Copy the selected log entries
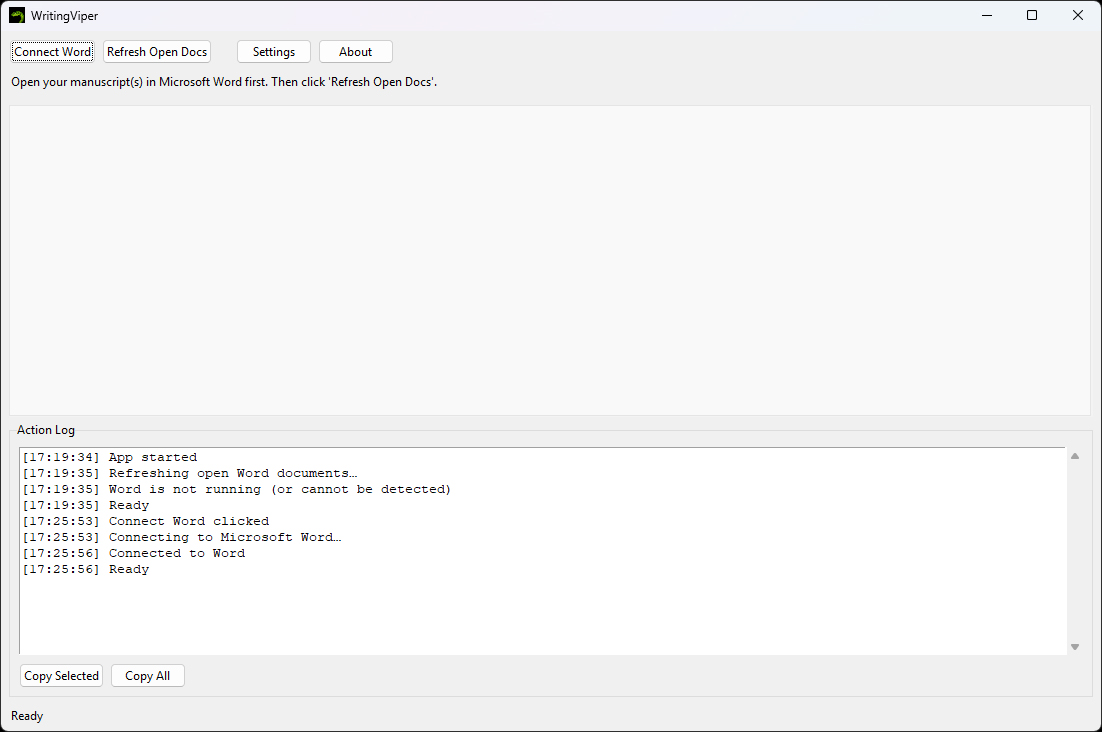 pos(61,675)
